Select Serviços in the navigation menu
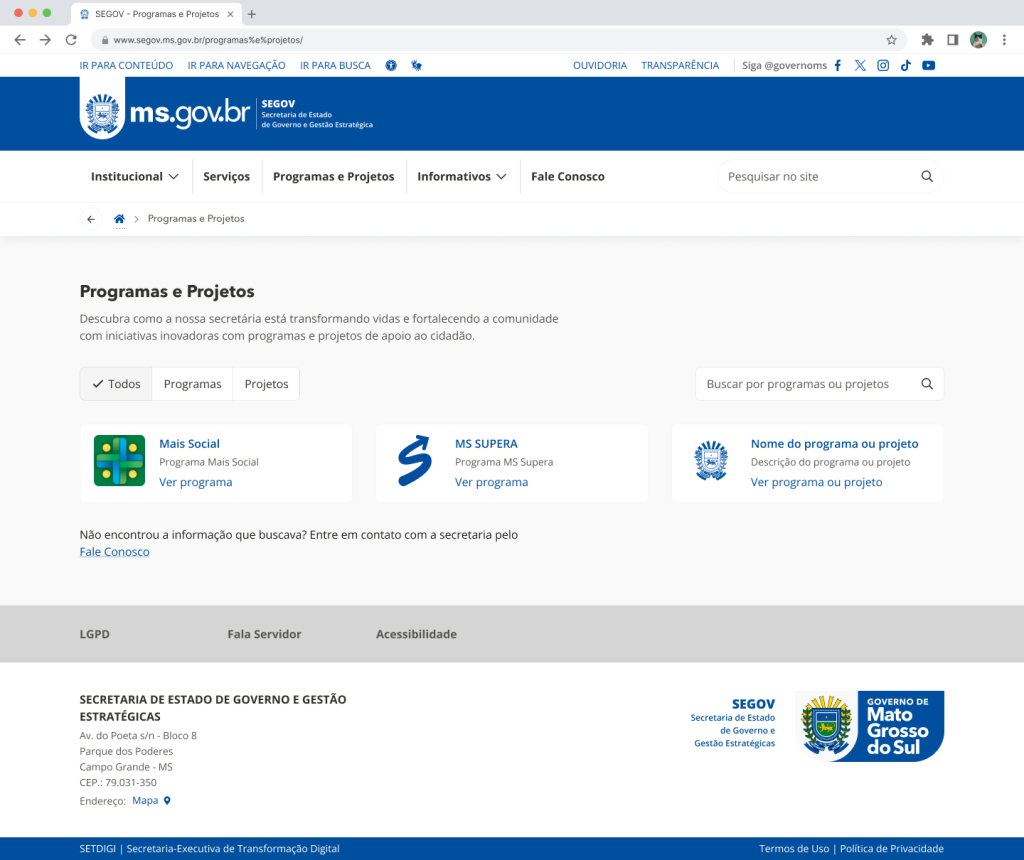 (x=226, y=175)
